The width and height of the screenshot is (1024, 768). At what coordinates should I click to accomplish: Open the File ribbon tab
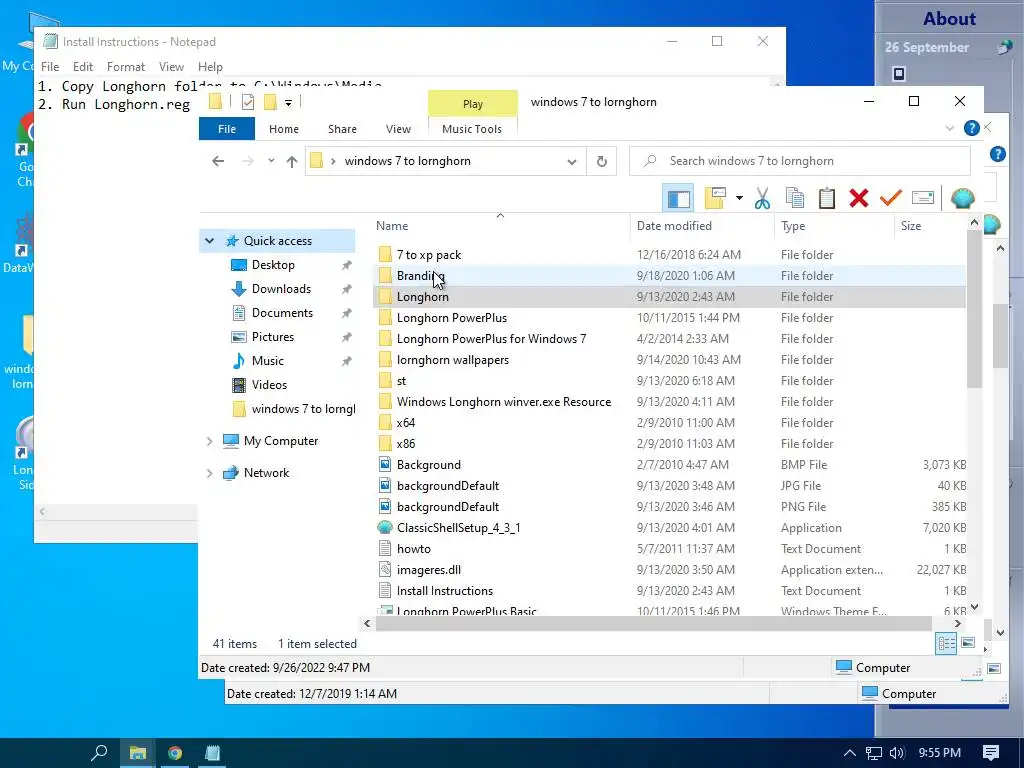click(227, 129)
